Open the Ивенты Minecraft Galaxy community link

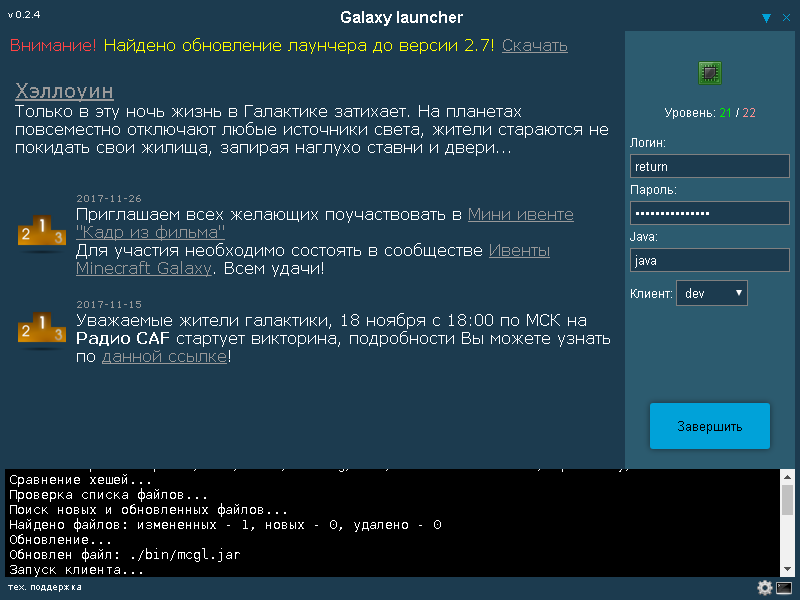(x=518, y=251)
